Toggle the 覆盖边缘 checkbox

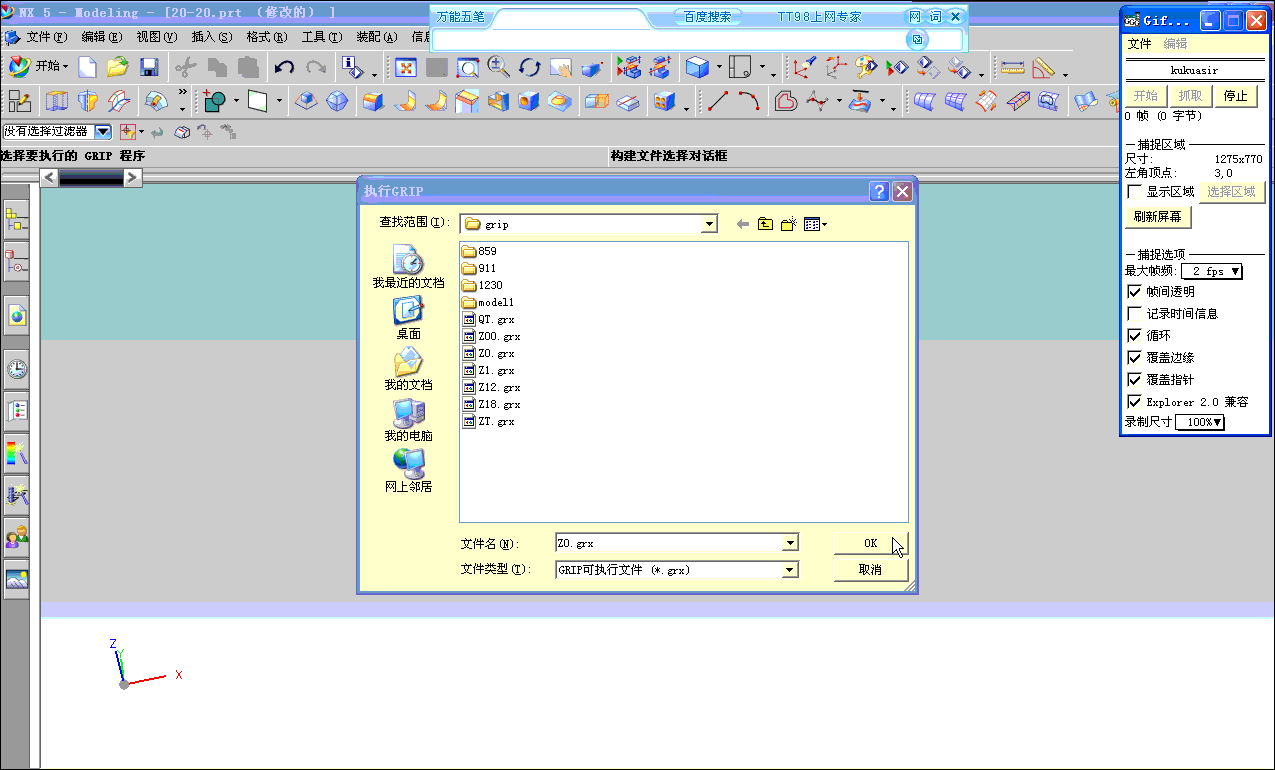point(1134,358)
